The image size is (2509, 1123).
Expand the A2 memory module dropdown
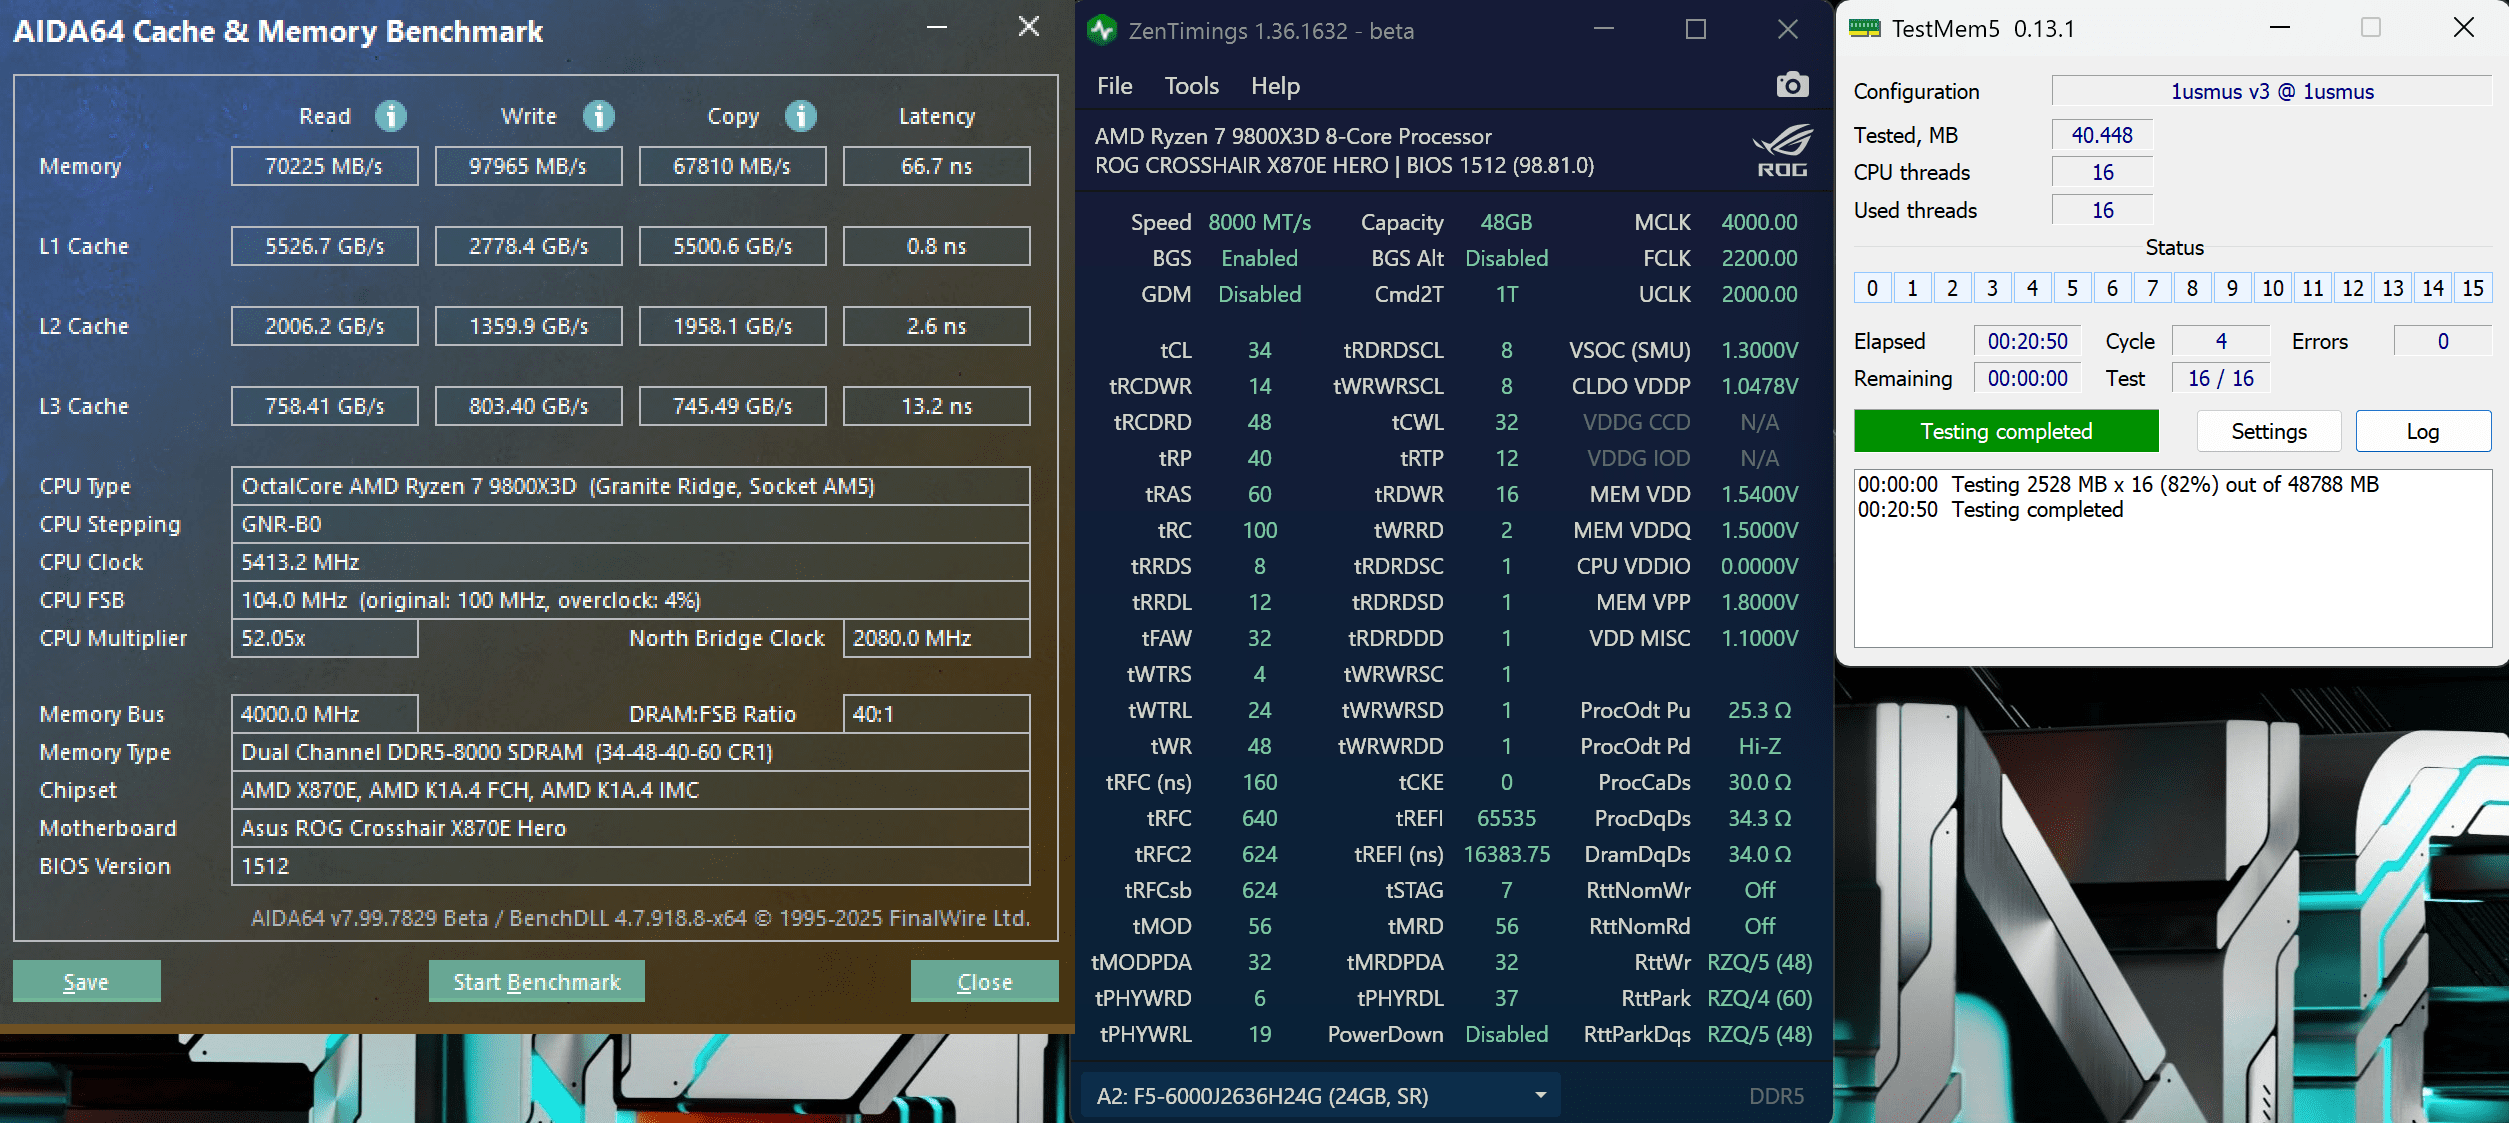pos(1540,1095)
